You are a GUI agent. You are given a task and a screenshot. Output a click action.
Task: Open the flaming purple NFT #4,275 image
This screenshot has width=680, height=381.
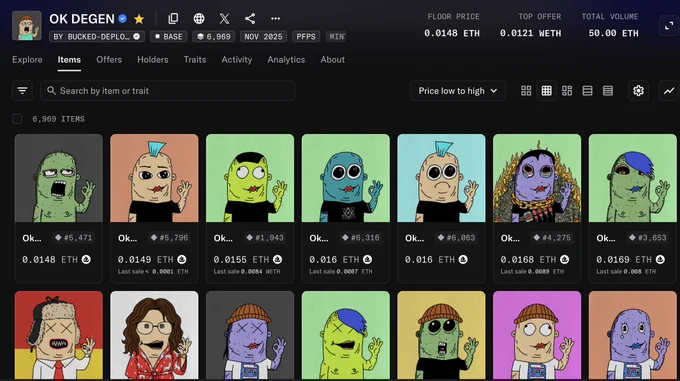[537, 178]
